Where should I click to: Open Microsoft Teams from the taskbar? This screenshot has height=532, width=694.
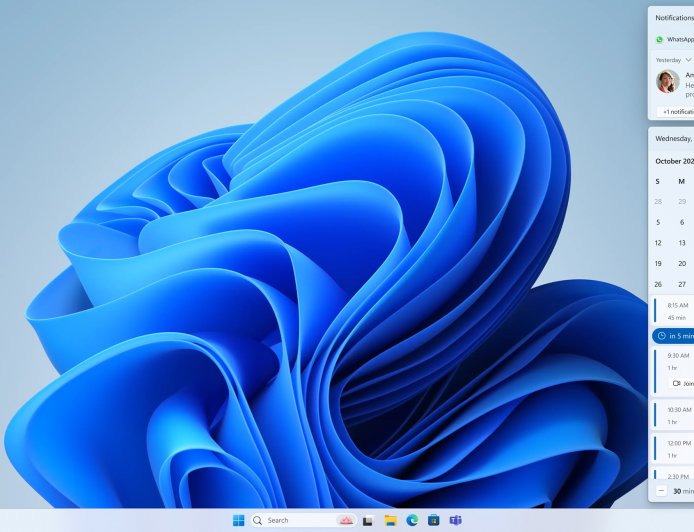455,520
